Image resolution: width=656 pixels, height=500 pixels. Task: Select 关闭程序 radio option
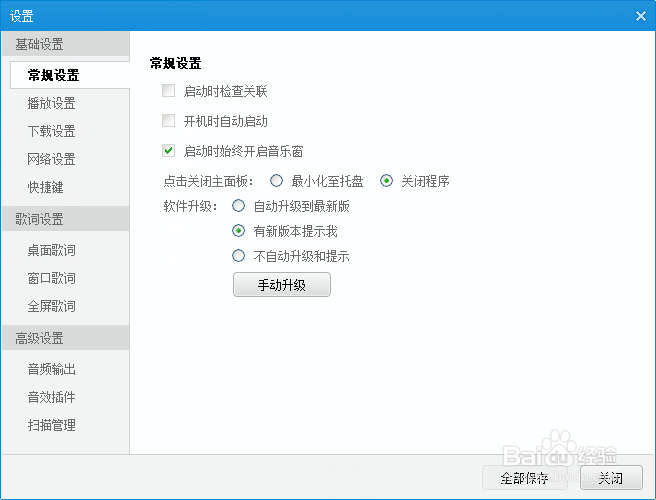click(x=386, y=181)
